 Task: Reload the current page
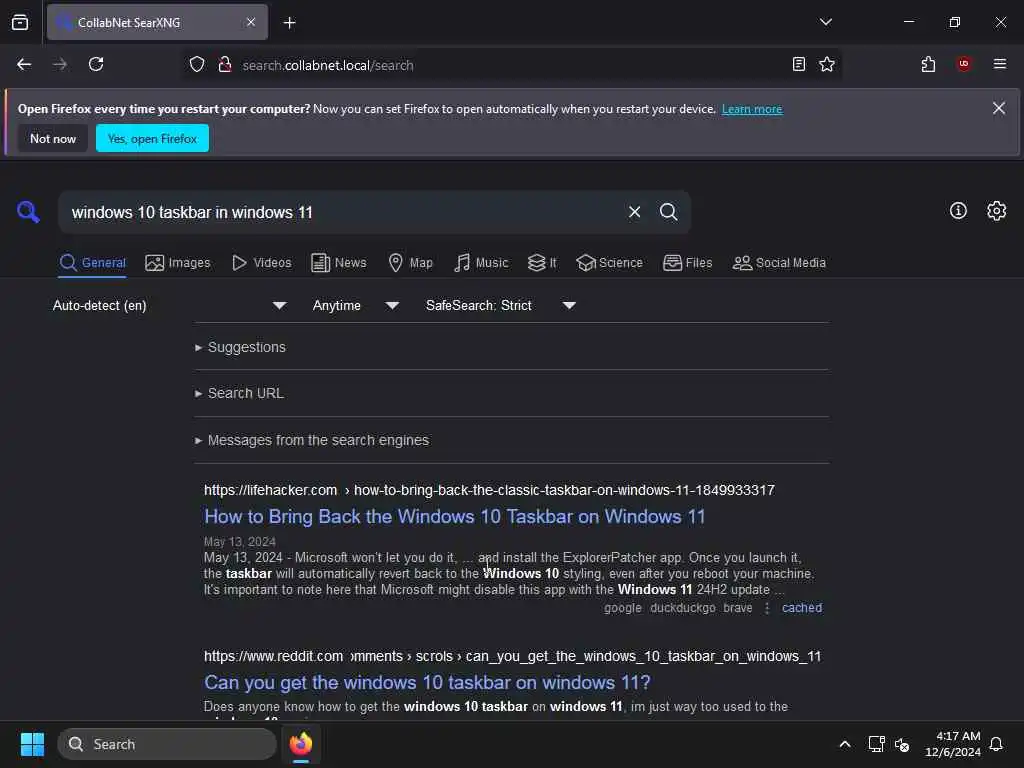96,64
